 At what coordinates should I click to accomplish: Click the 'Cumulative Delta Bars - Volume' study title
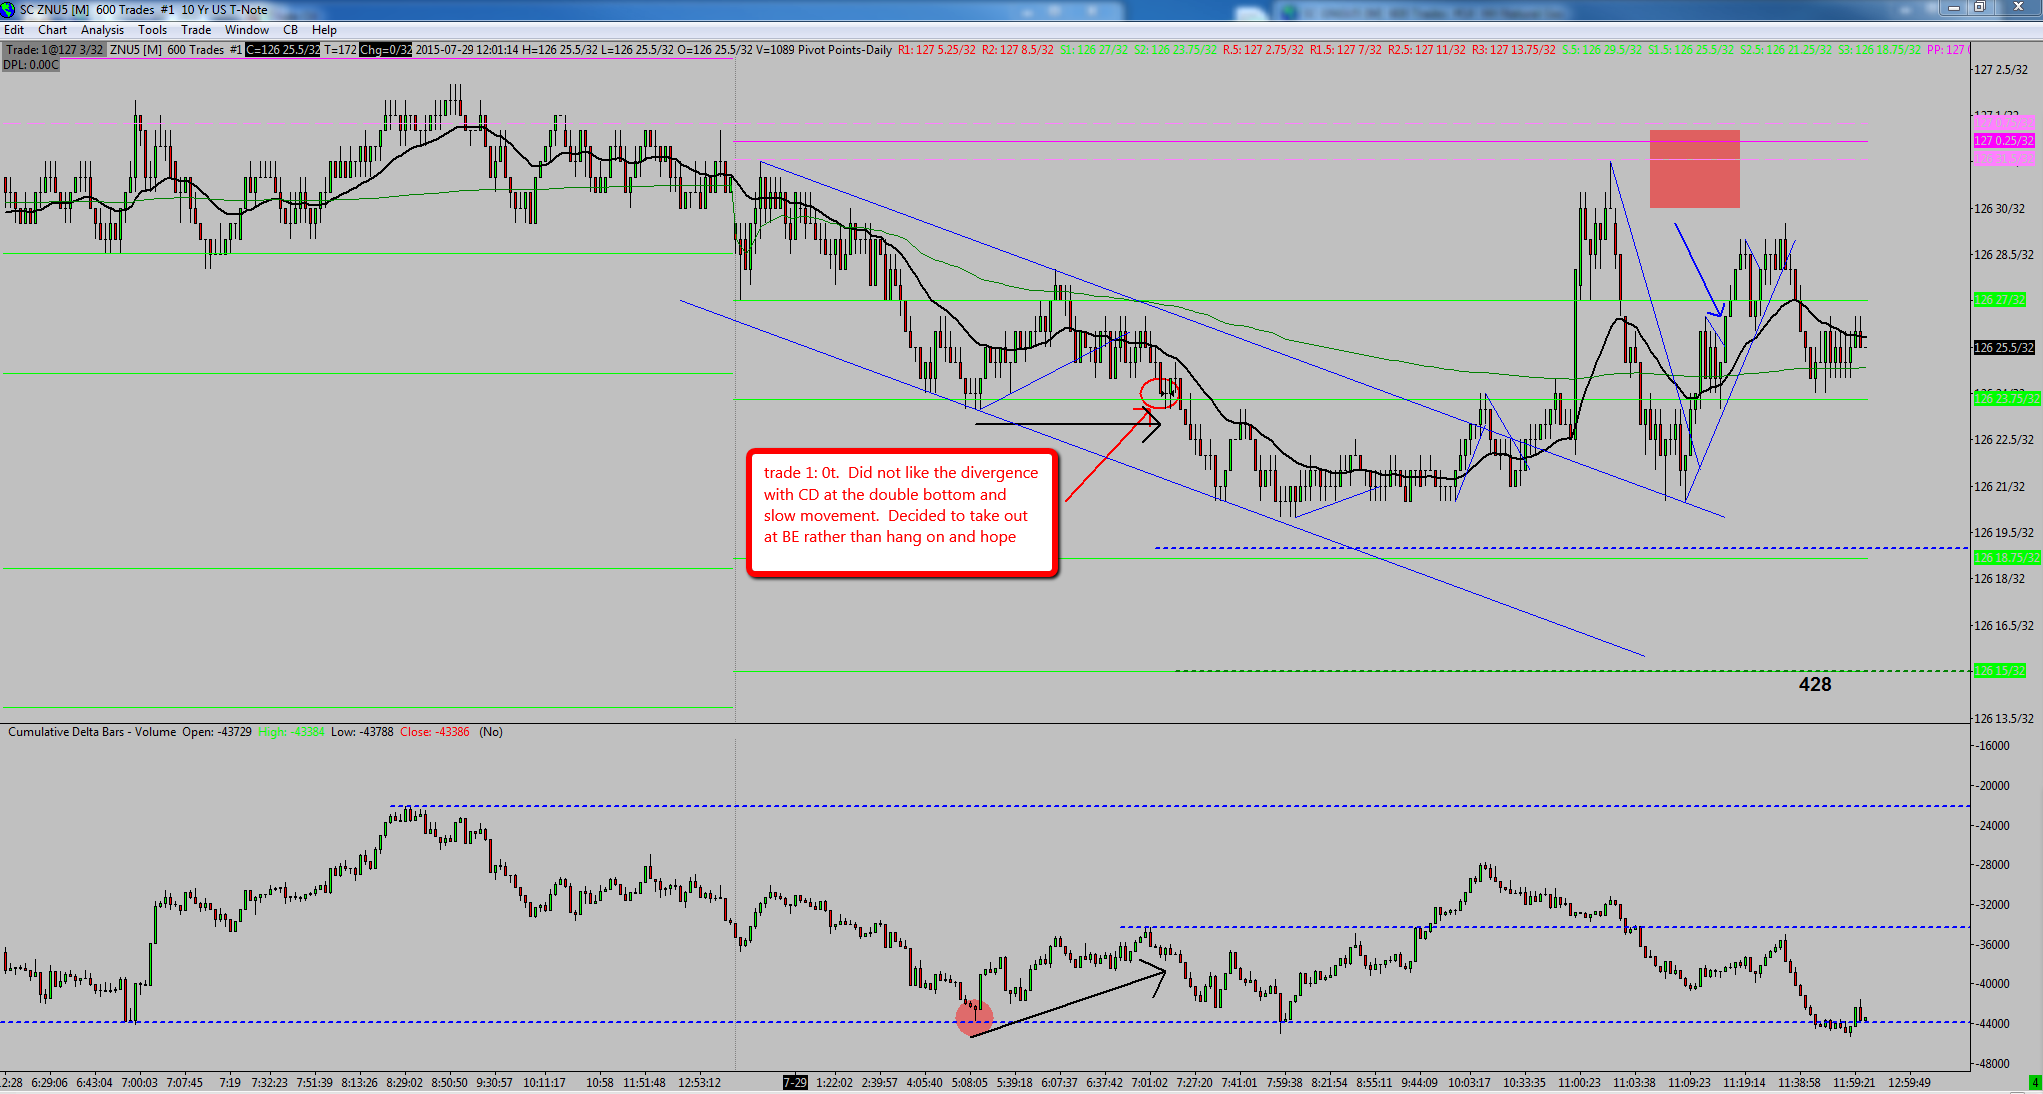[92, 732]
